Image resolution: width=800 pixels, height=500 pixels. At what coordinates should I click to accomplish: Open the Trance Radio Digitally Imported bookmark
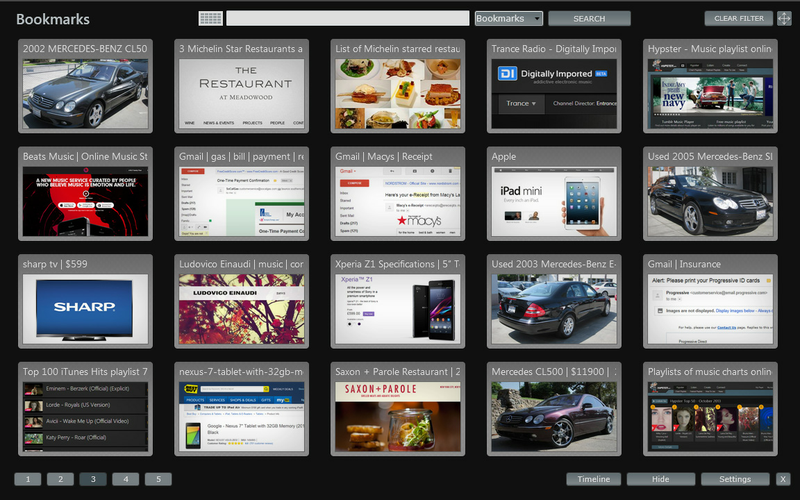[554, 86]
